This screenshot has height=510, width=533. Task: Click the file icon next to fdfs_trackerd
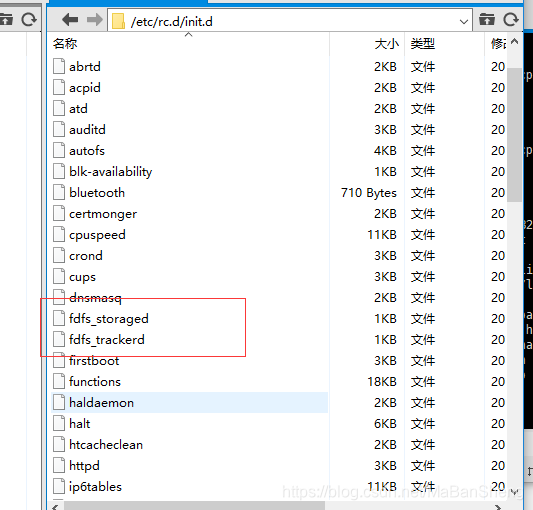point(59,339)
